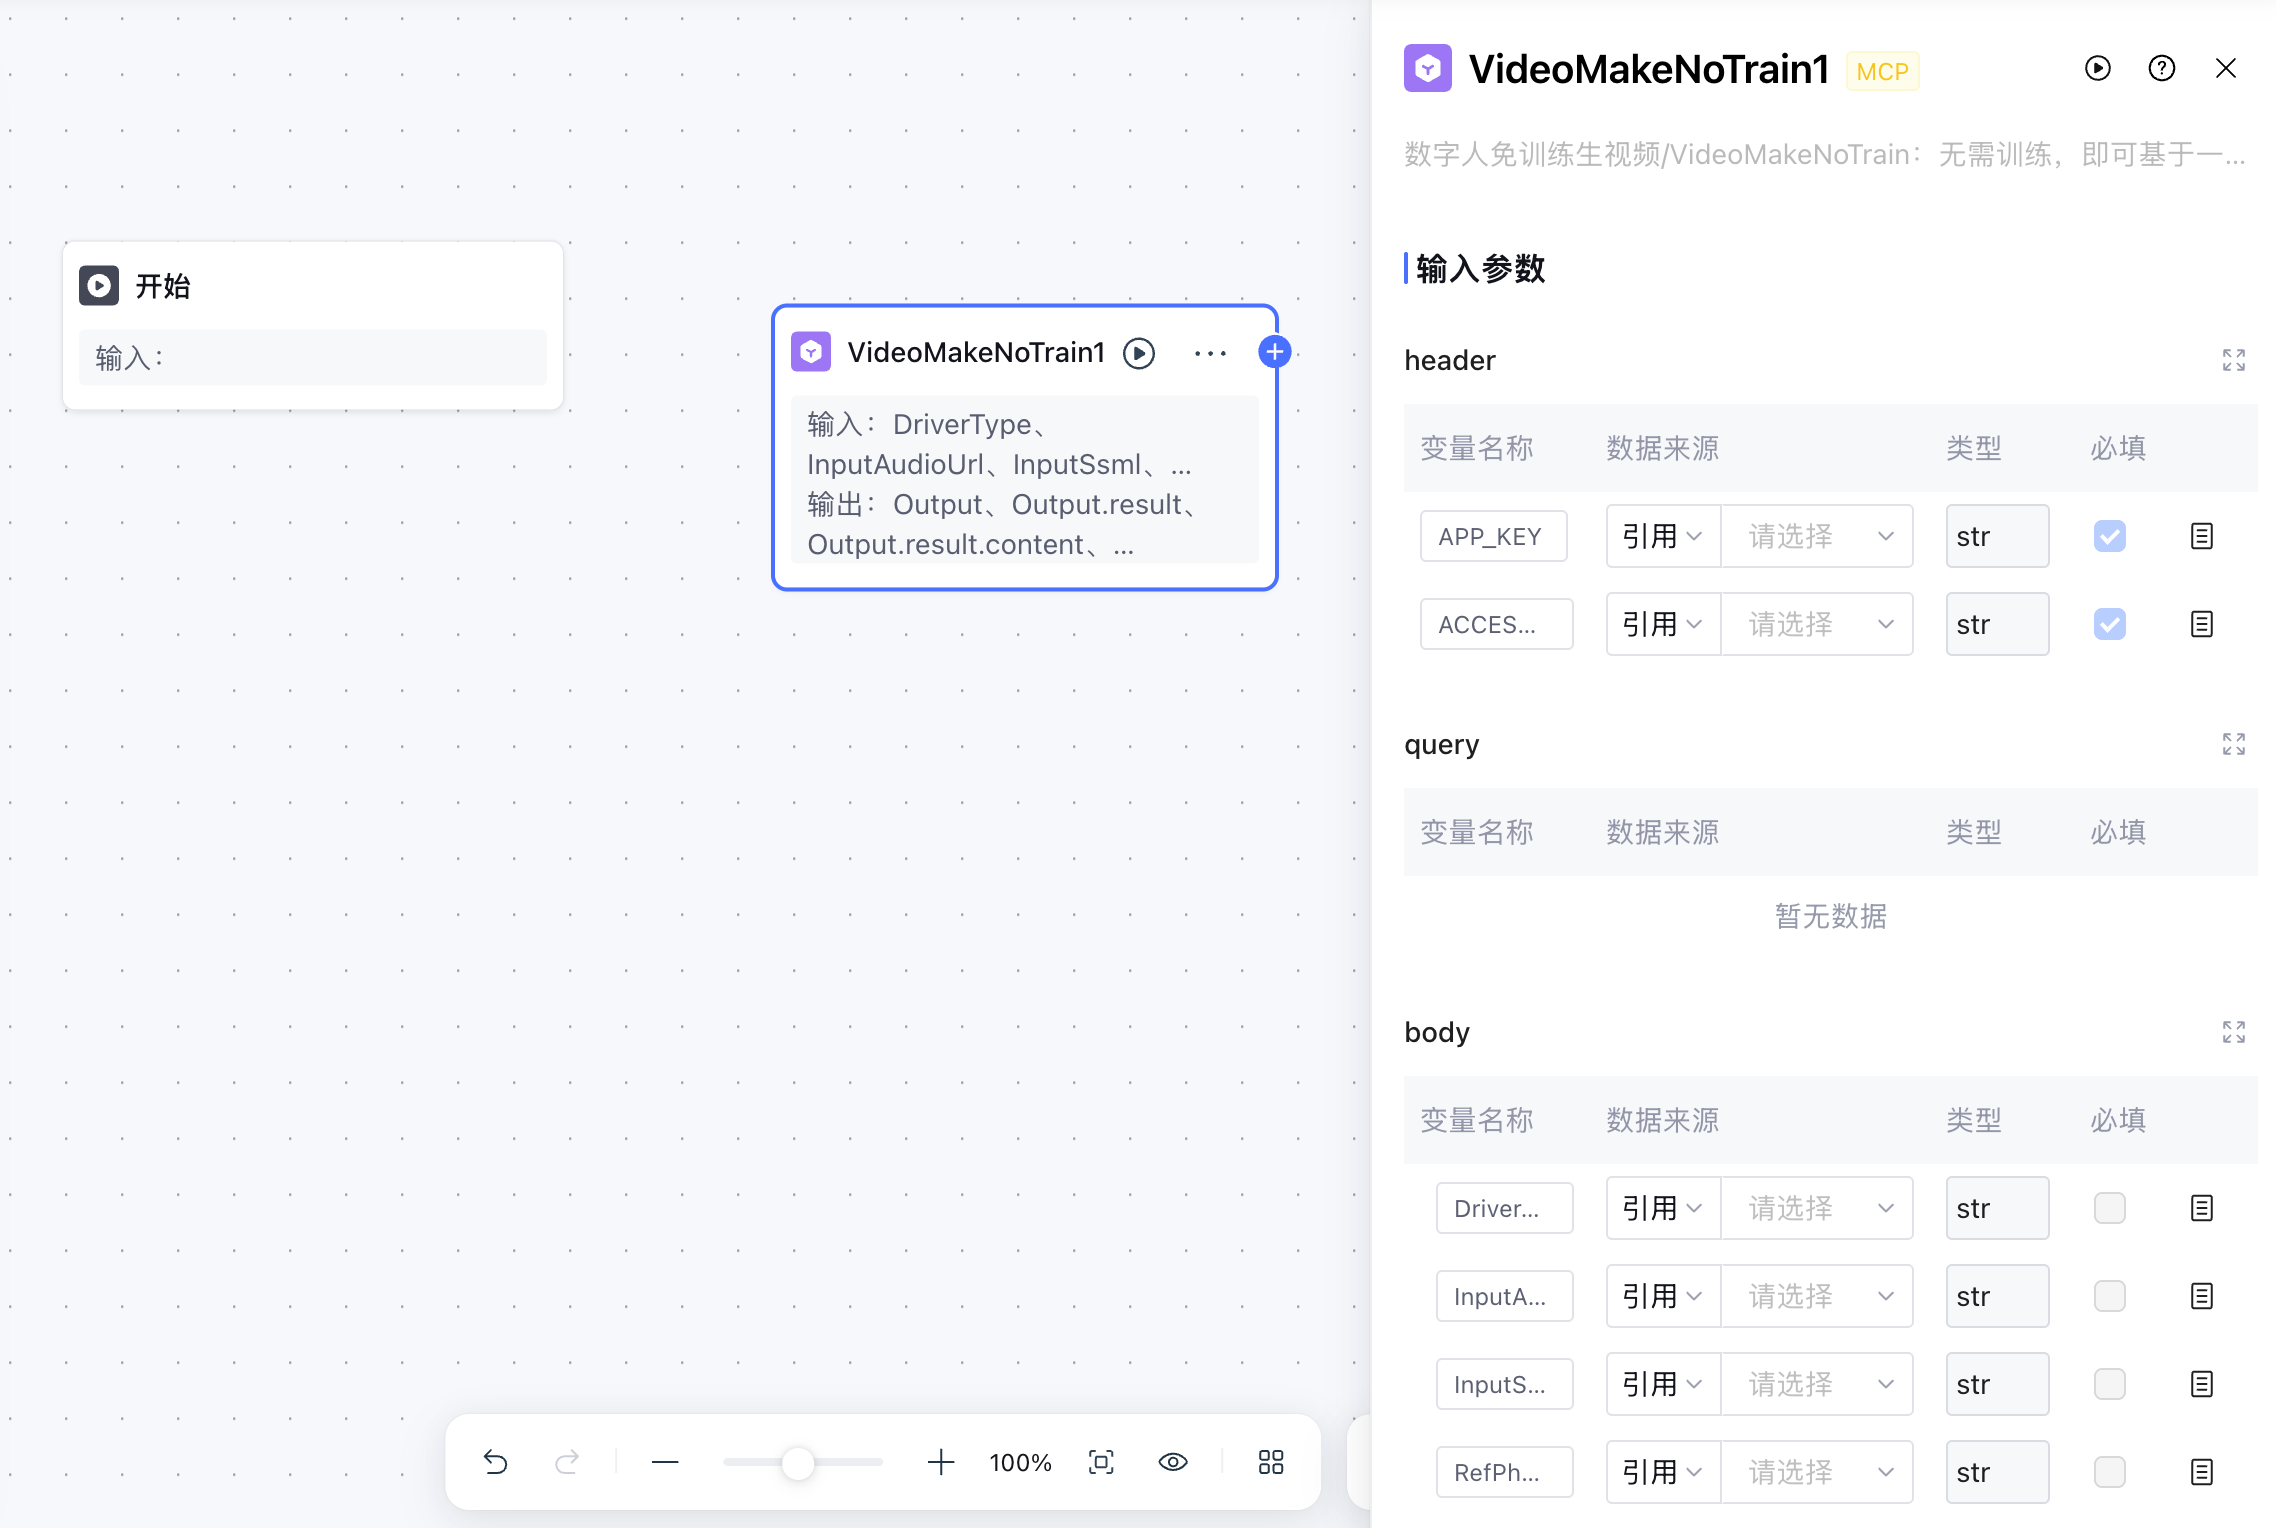
Task: Toggle the APP_KEY required checkbox
Action: pyautogui.click(x=2109, y=536)
